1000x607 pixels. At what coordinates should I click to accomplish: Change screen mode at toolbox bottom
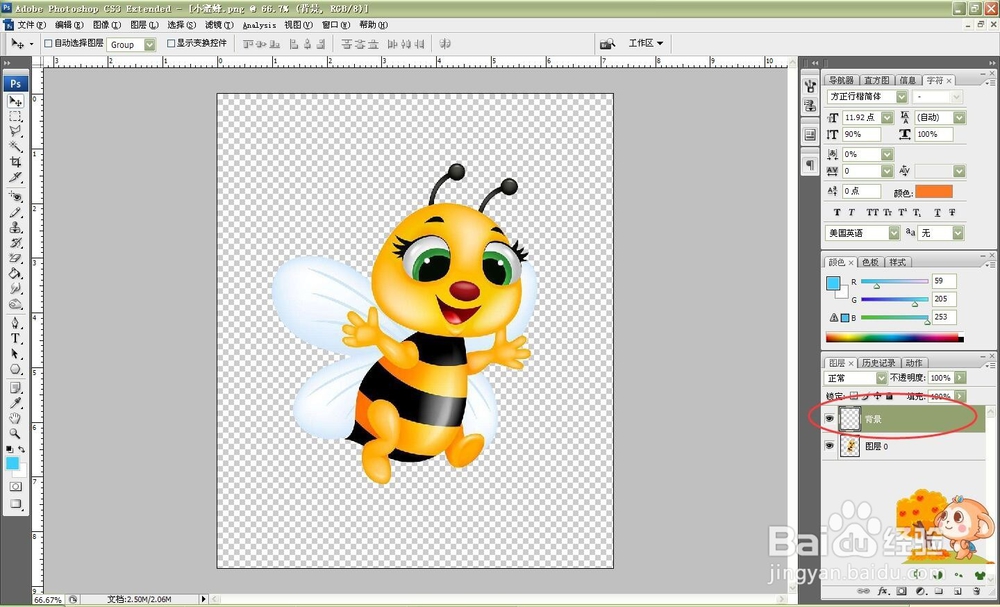(15, 504)
